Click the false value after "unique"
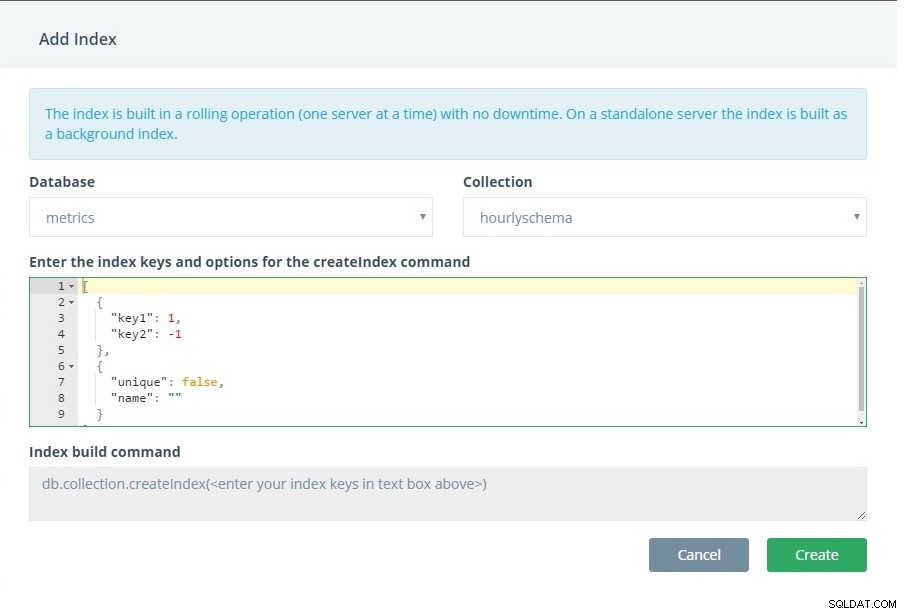The width and height of the screenshot is (906, 614). [199, 382]
